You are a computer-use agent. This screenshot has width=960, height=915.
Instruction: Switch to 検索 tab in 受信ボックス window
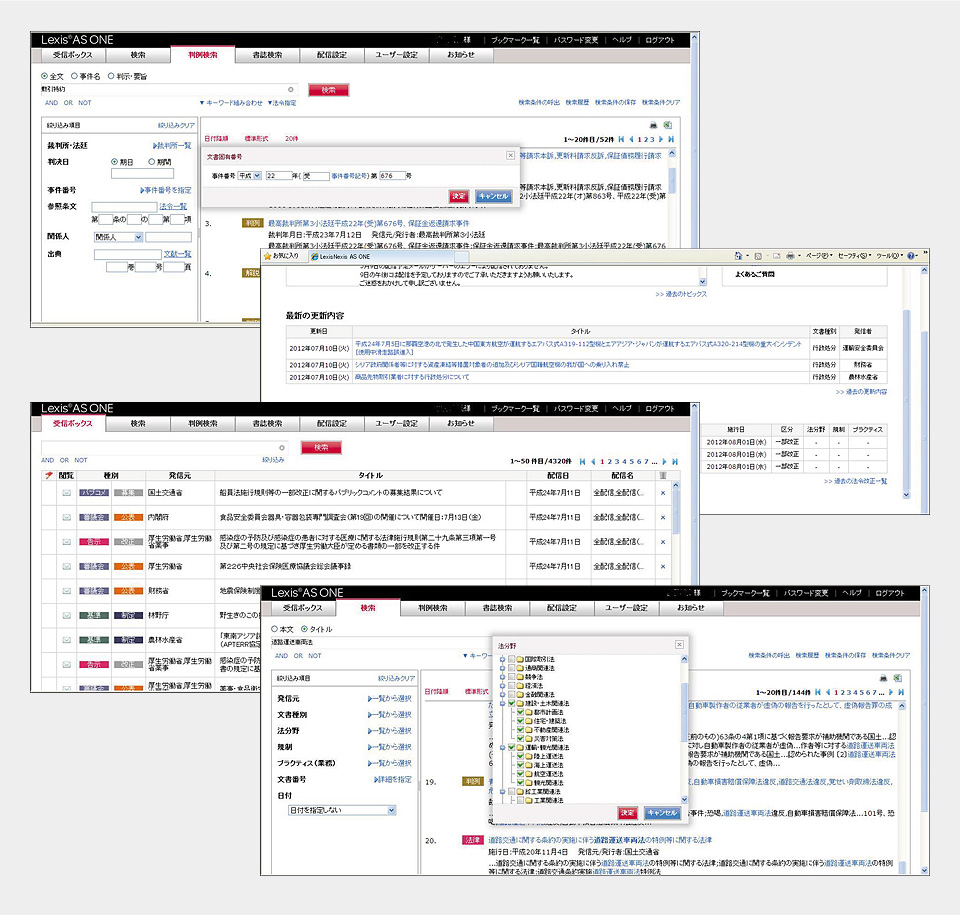pos(138,424)
